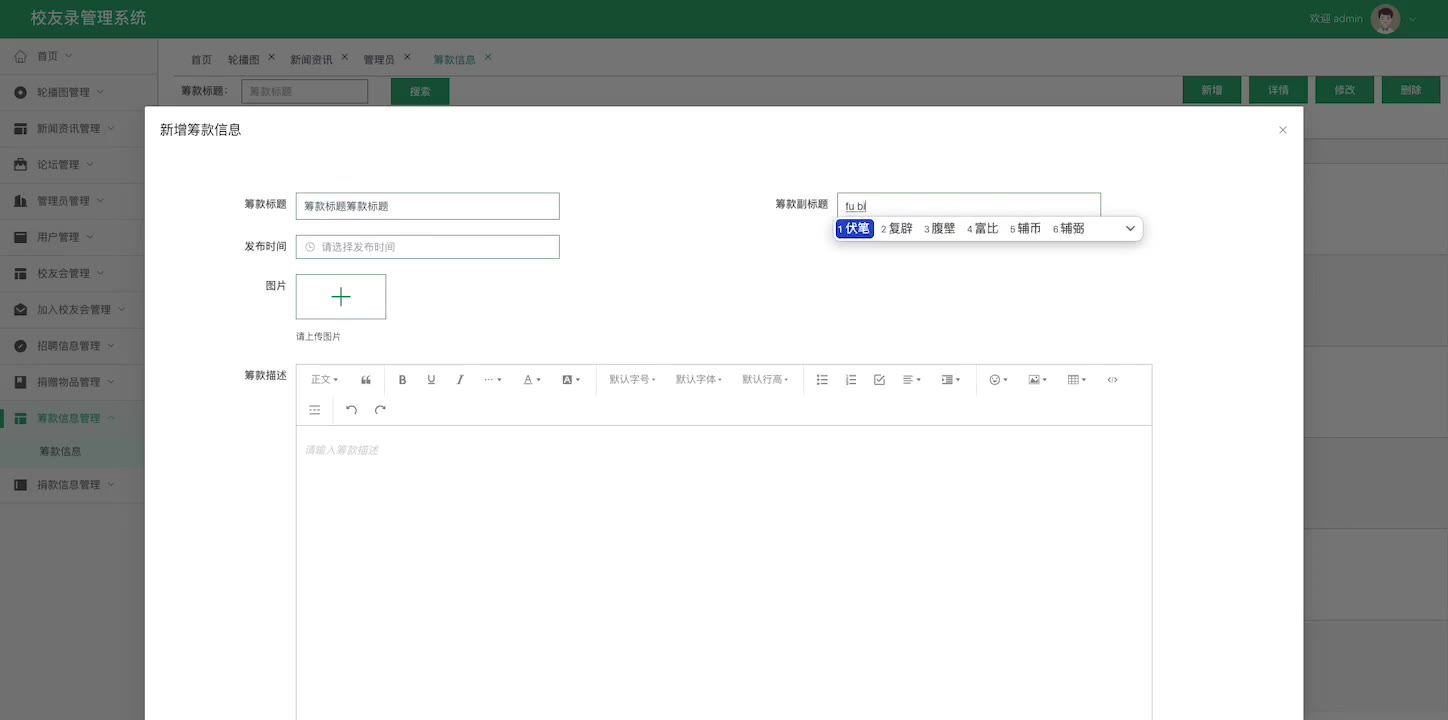Click the admin avatar picture
This screenshot has width=1448, height=720.
pos(1385,19)
